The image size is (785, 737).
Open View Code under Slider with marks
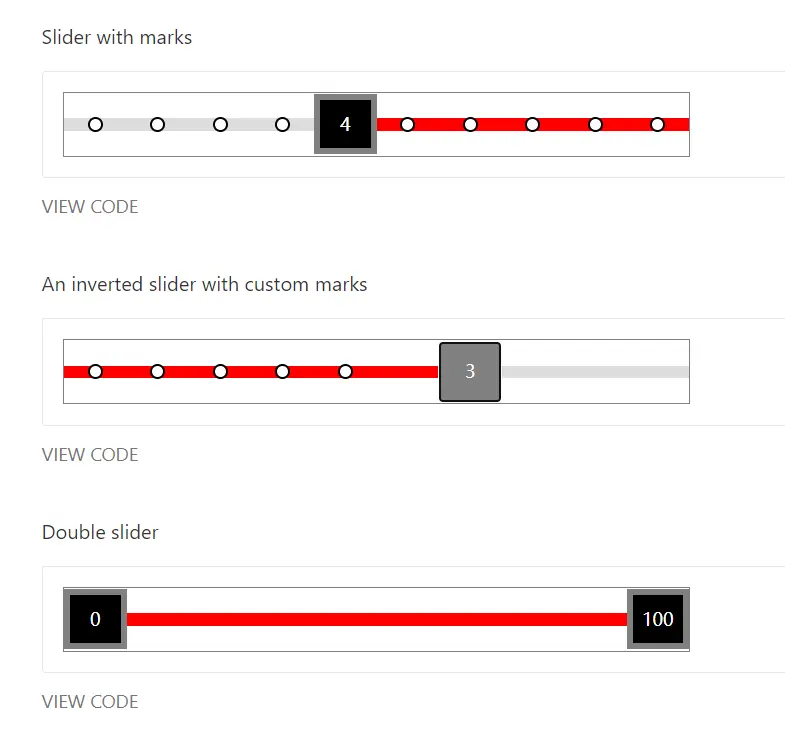(90, 207)
